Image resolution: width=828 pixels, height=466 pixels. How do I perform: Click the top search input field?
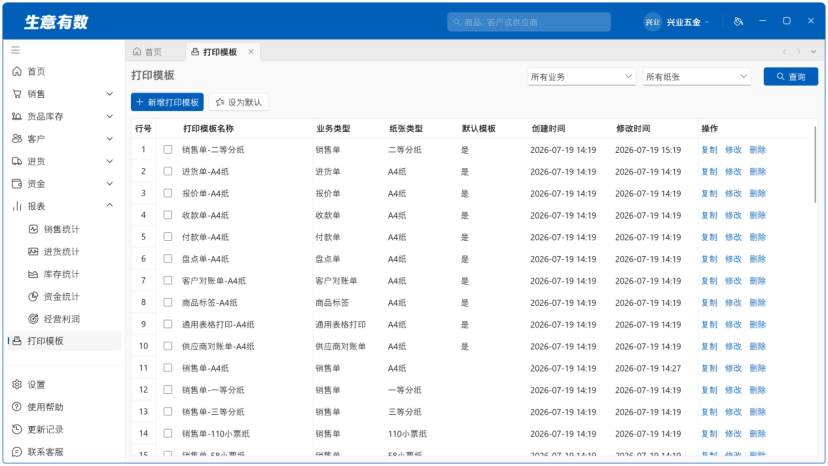coord(529,22)
